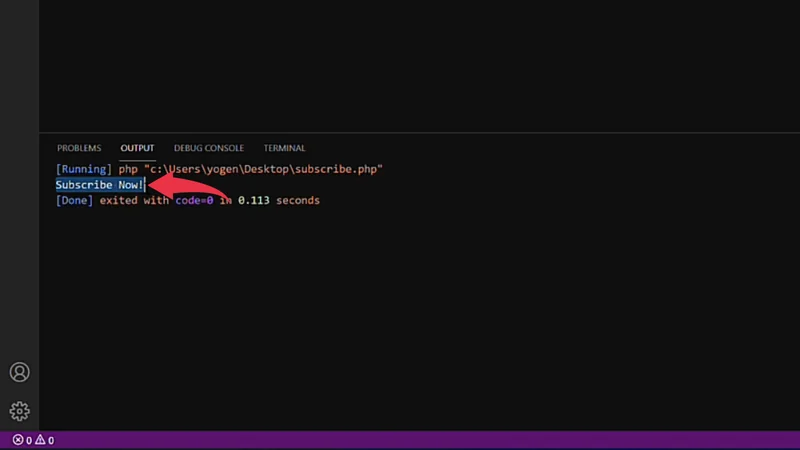
Task: Click the [Done] label in output
Action: pos(75,200)
